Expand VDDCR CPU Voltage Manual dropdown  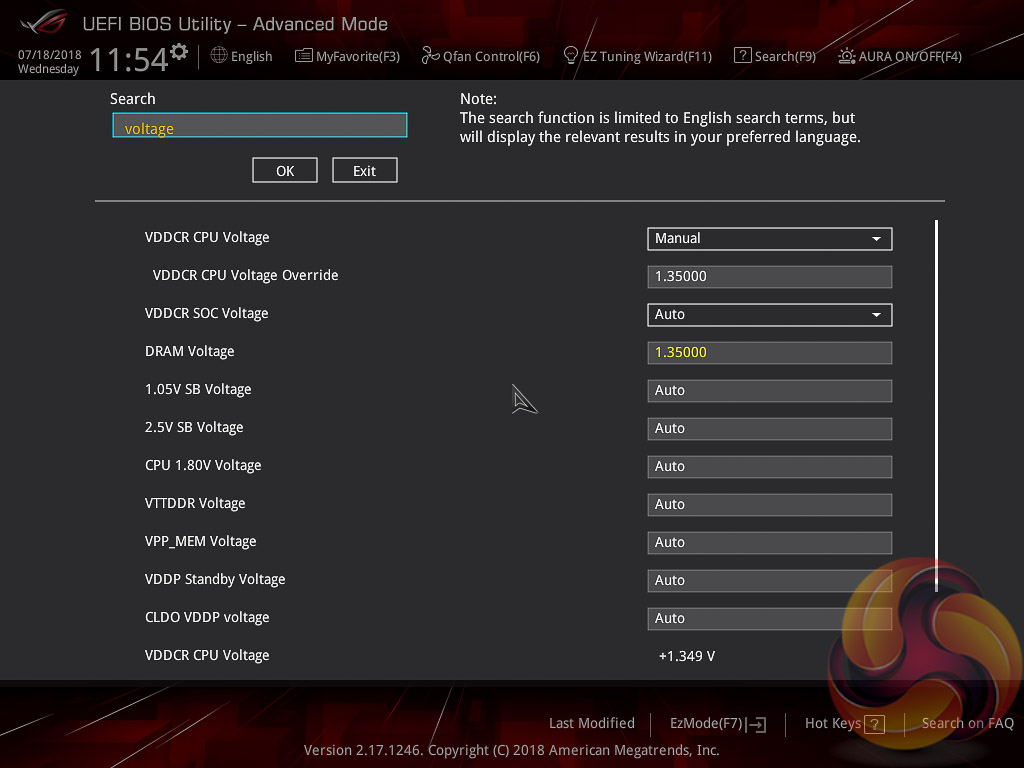(769, 239)
